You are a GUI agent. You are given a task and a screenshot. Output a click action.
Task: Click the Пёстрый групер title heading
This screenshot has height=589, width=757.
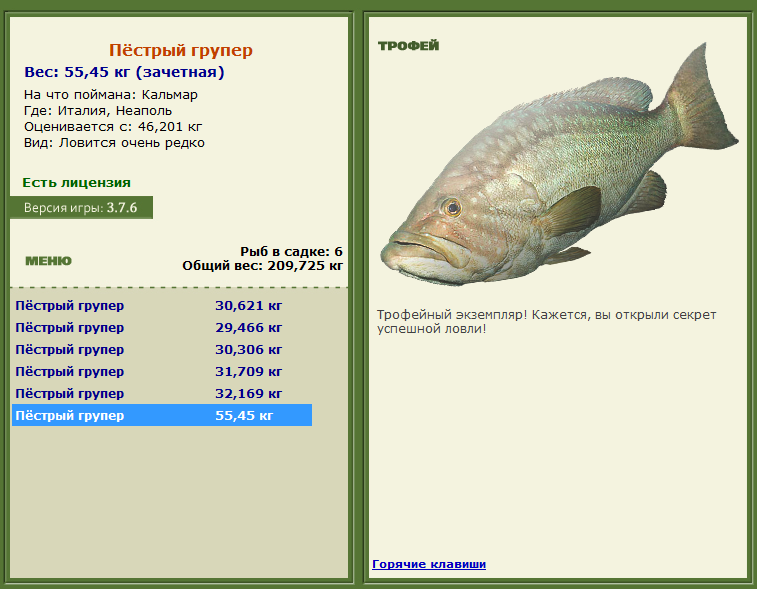tap(181, 50)
